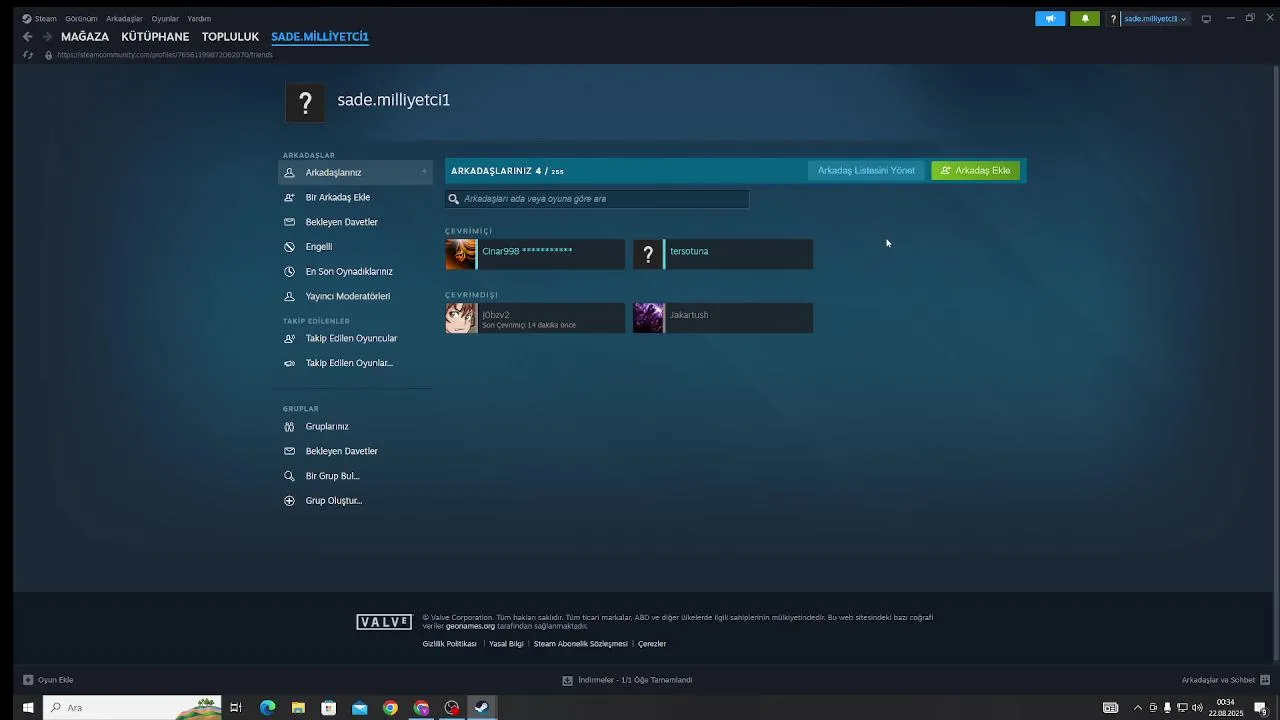Viewport: 1280px width, 720px height.
Task: Open friend j0bzv2 entry
Action: [x=535, y=318]
